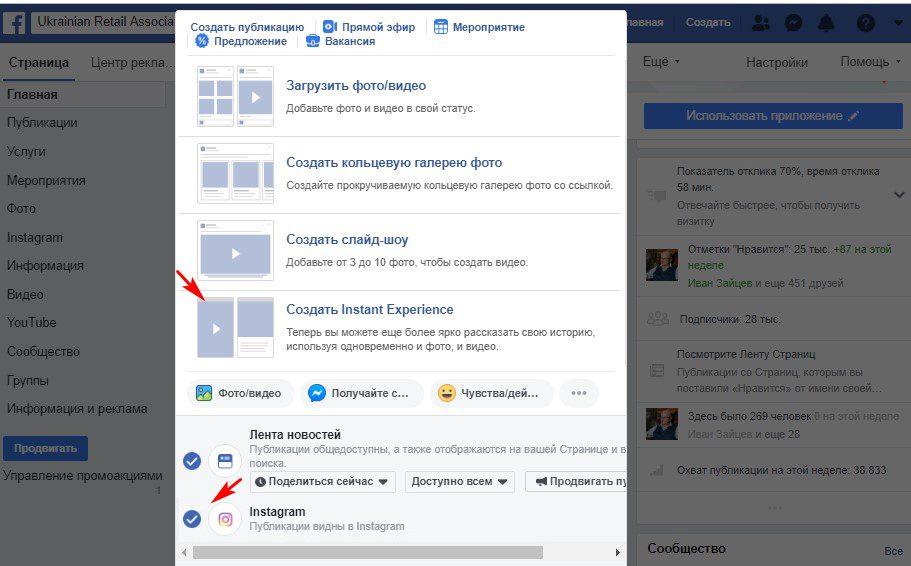Open the Публикации sidebar item
The image size is (911, 566).
42,123
